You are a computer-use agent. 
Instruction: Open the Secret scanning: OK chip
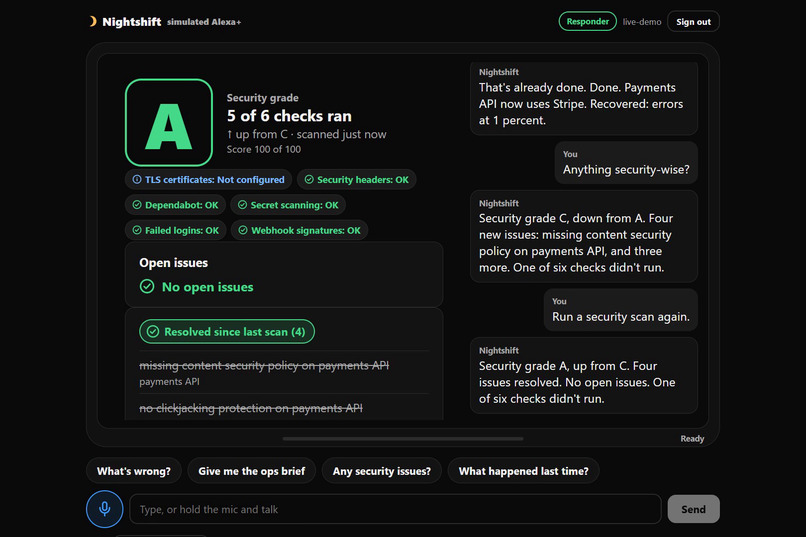288,205
